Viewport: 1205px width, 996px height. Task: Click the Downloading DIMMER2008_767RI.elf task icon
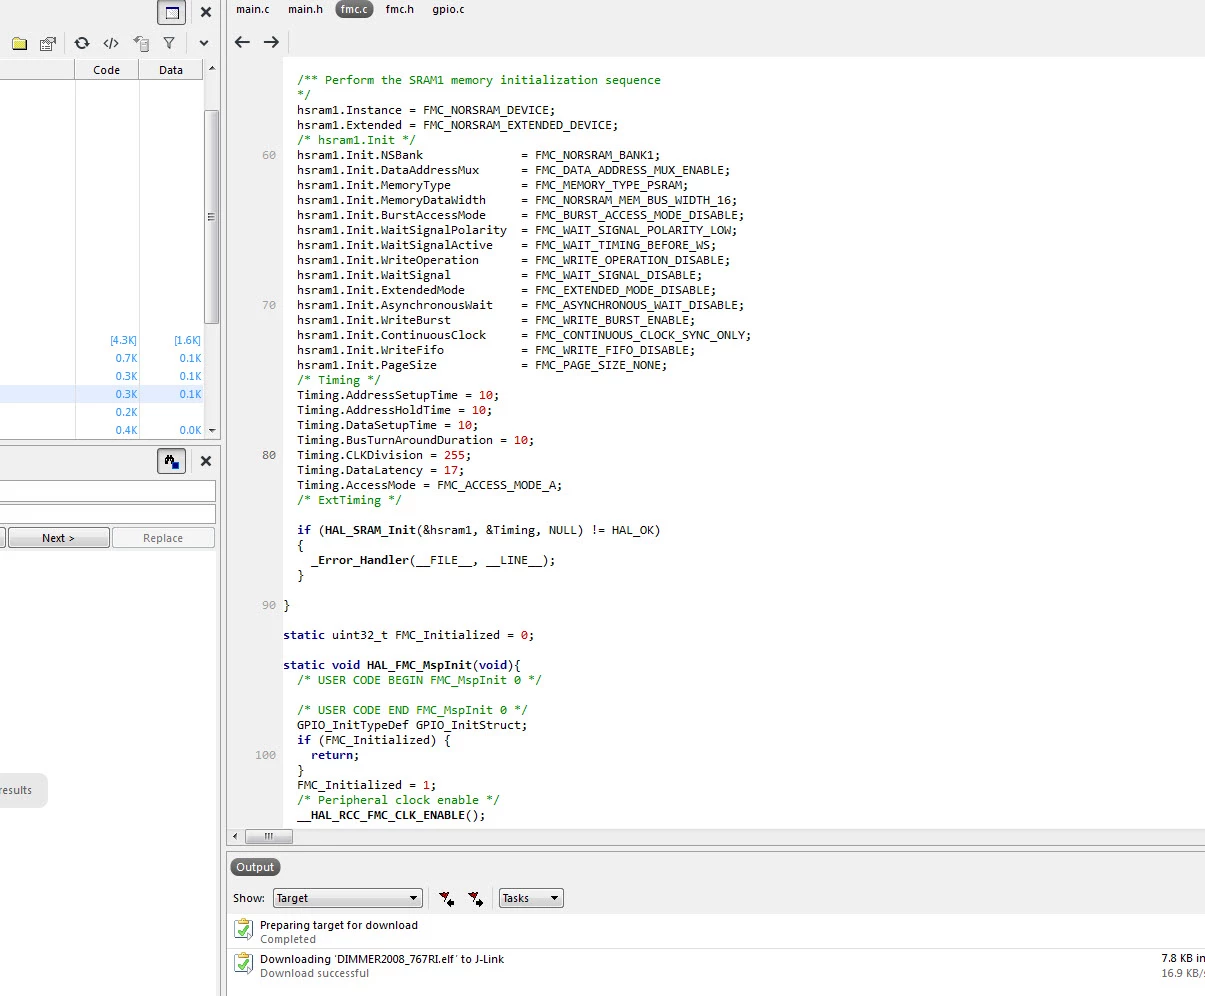click(243, 964)
